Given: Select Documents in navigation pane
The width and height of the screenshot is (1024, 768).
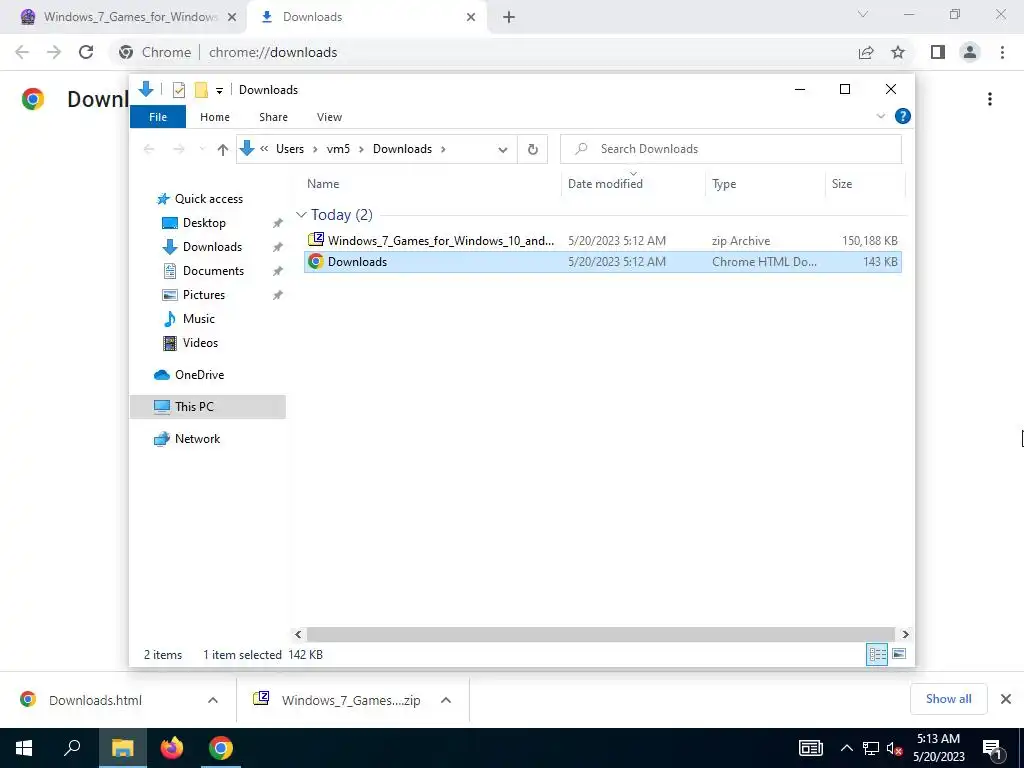Looking at the screenshot, I should tap(213, 271).
